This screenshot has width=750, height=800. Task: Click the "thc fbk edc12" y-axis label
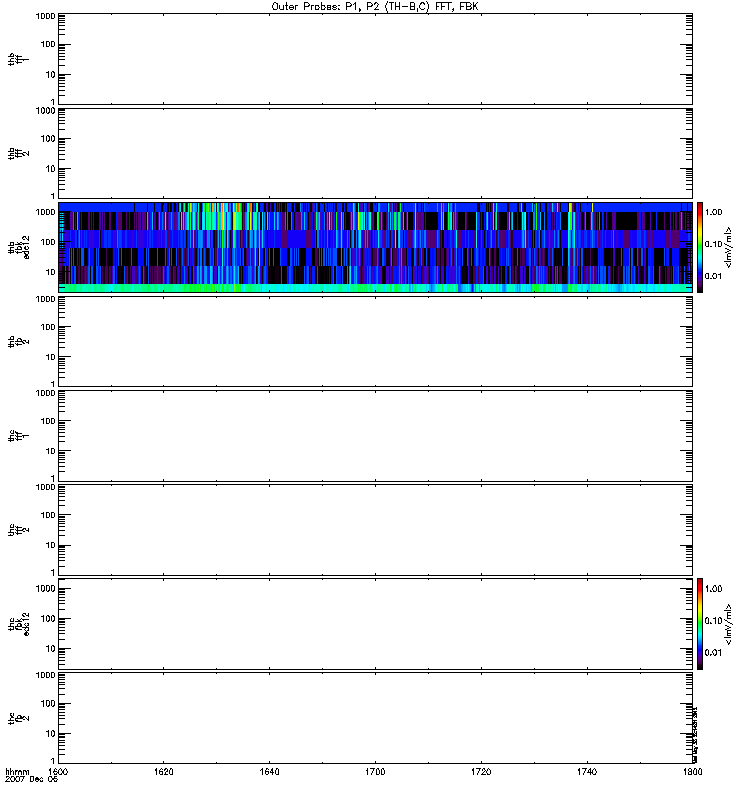point(15,623)
